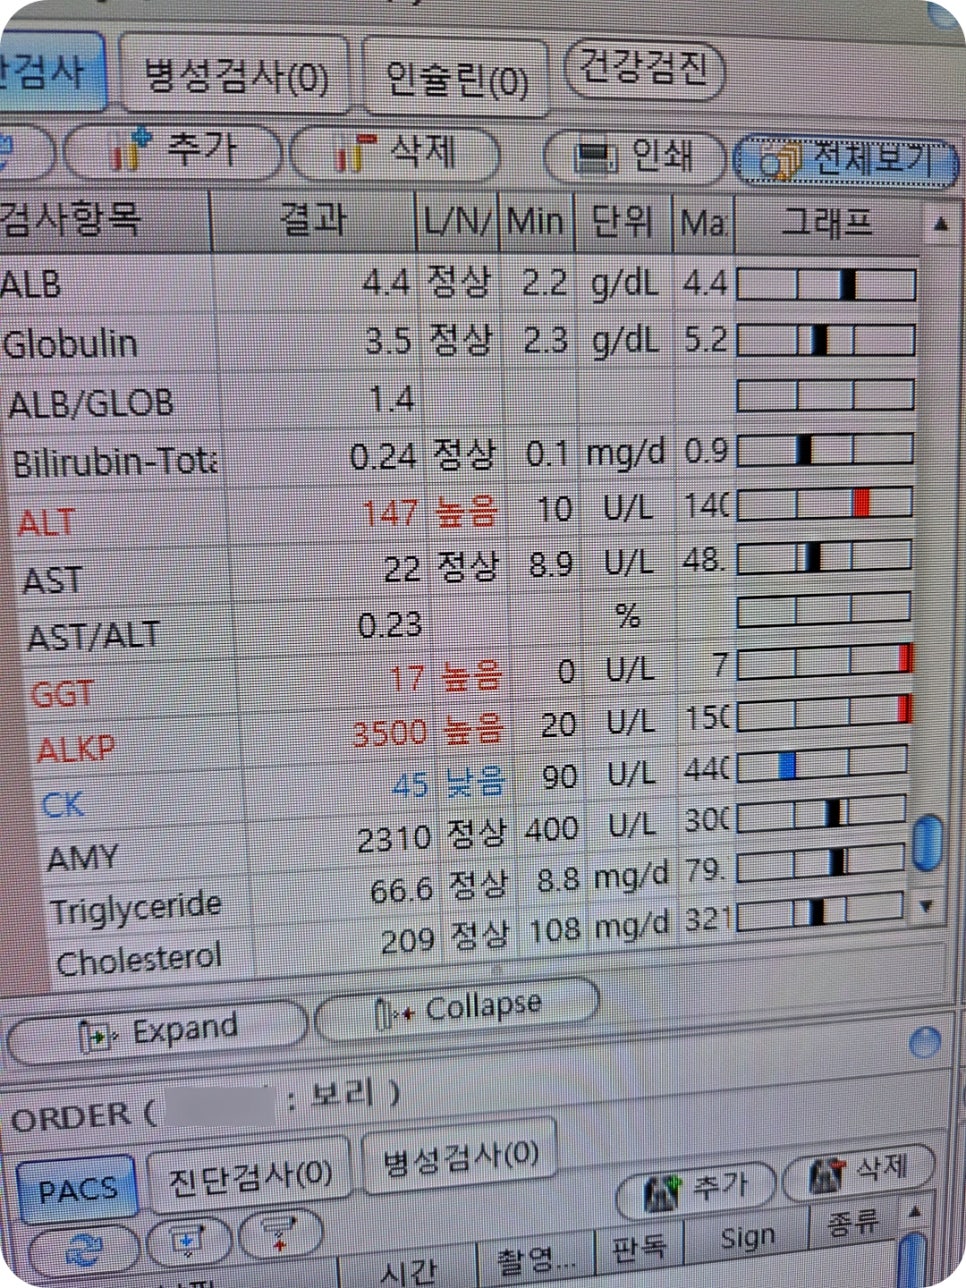The width and height of the screenshot is (966, 1288).
Task: Click the AMY result value 2310
Action: point(394,838)
